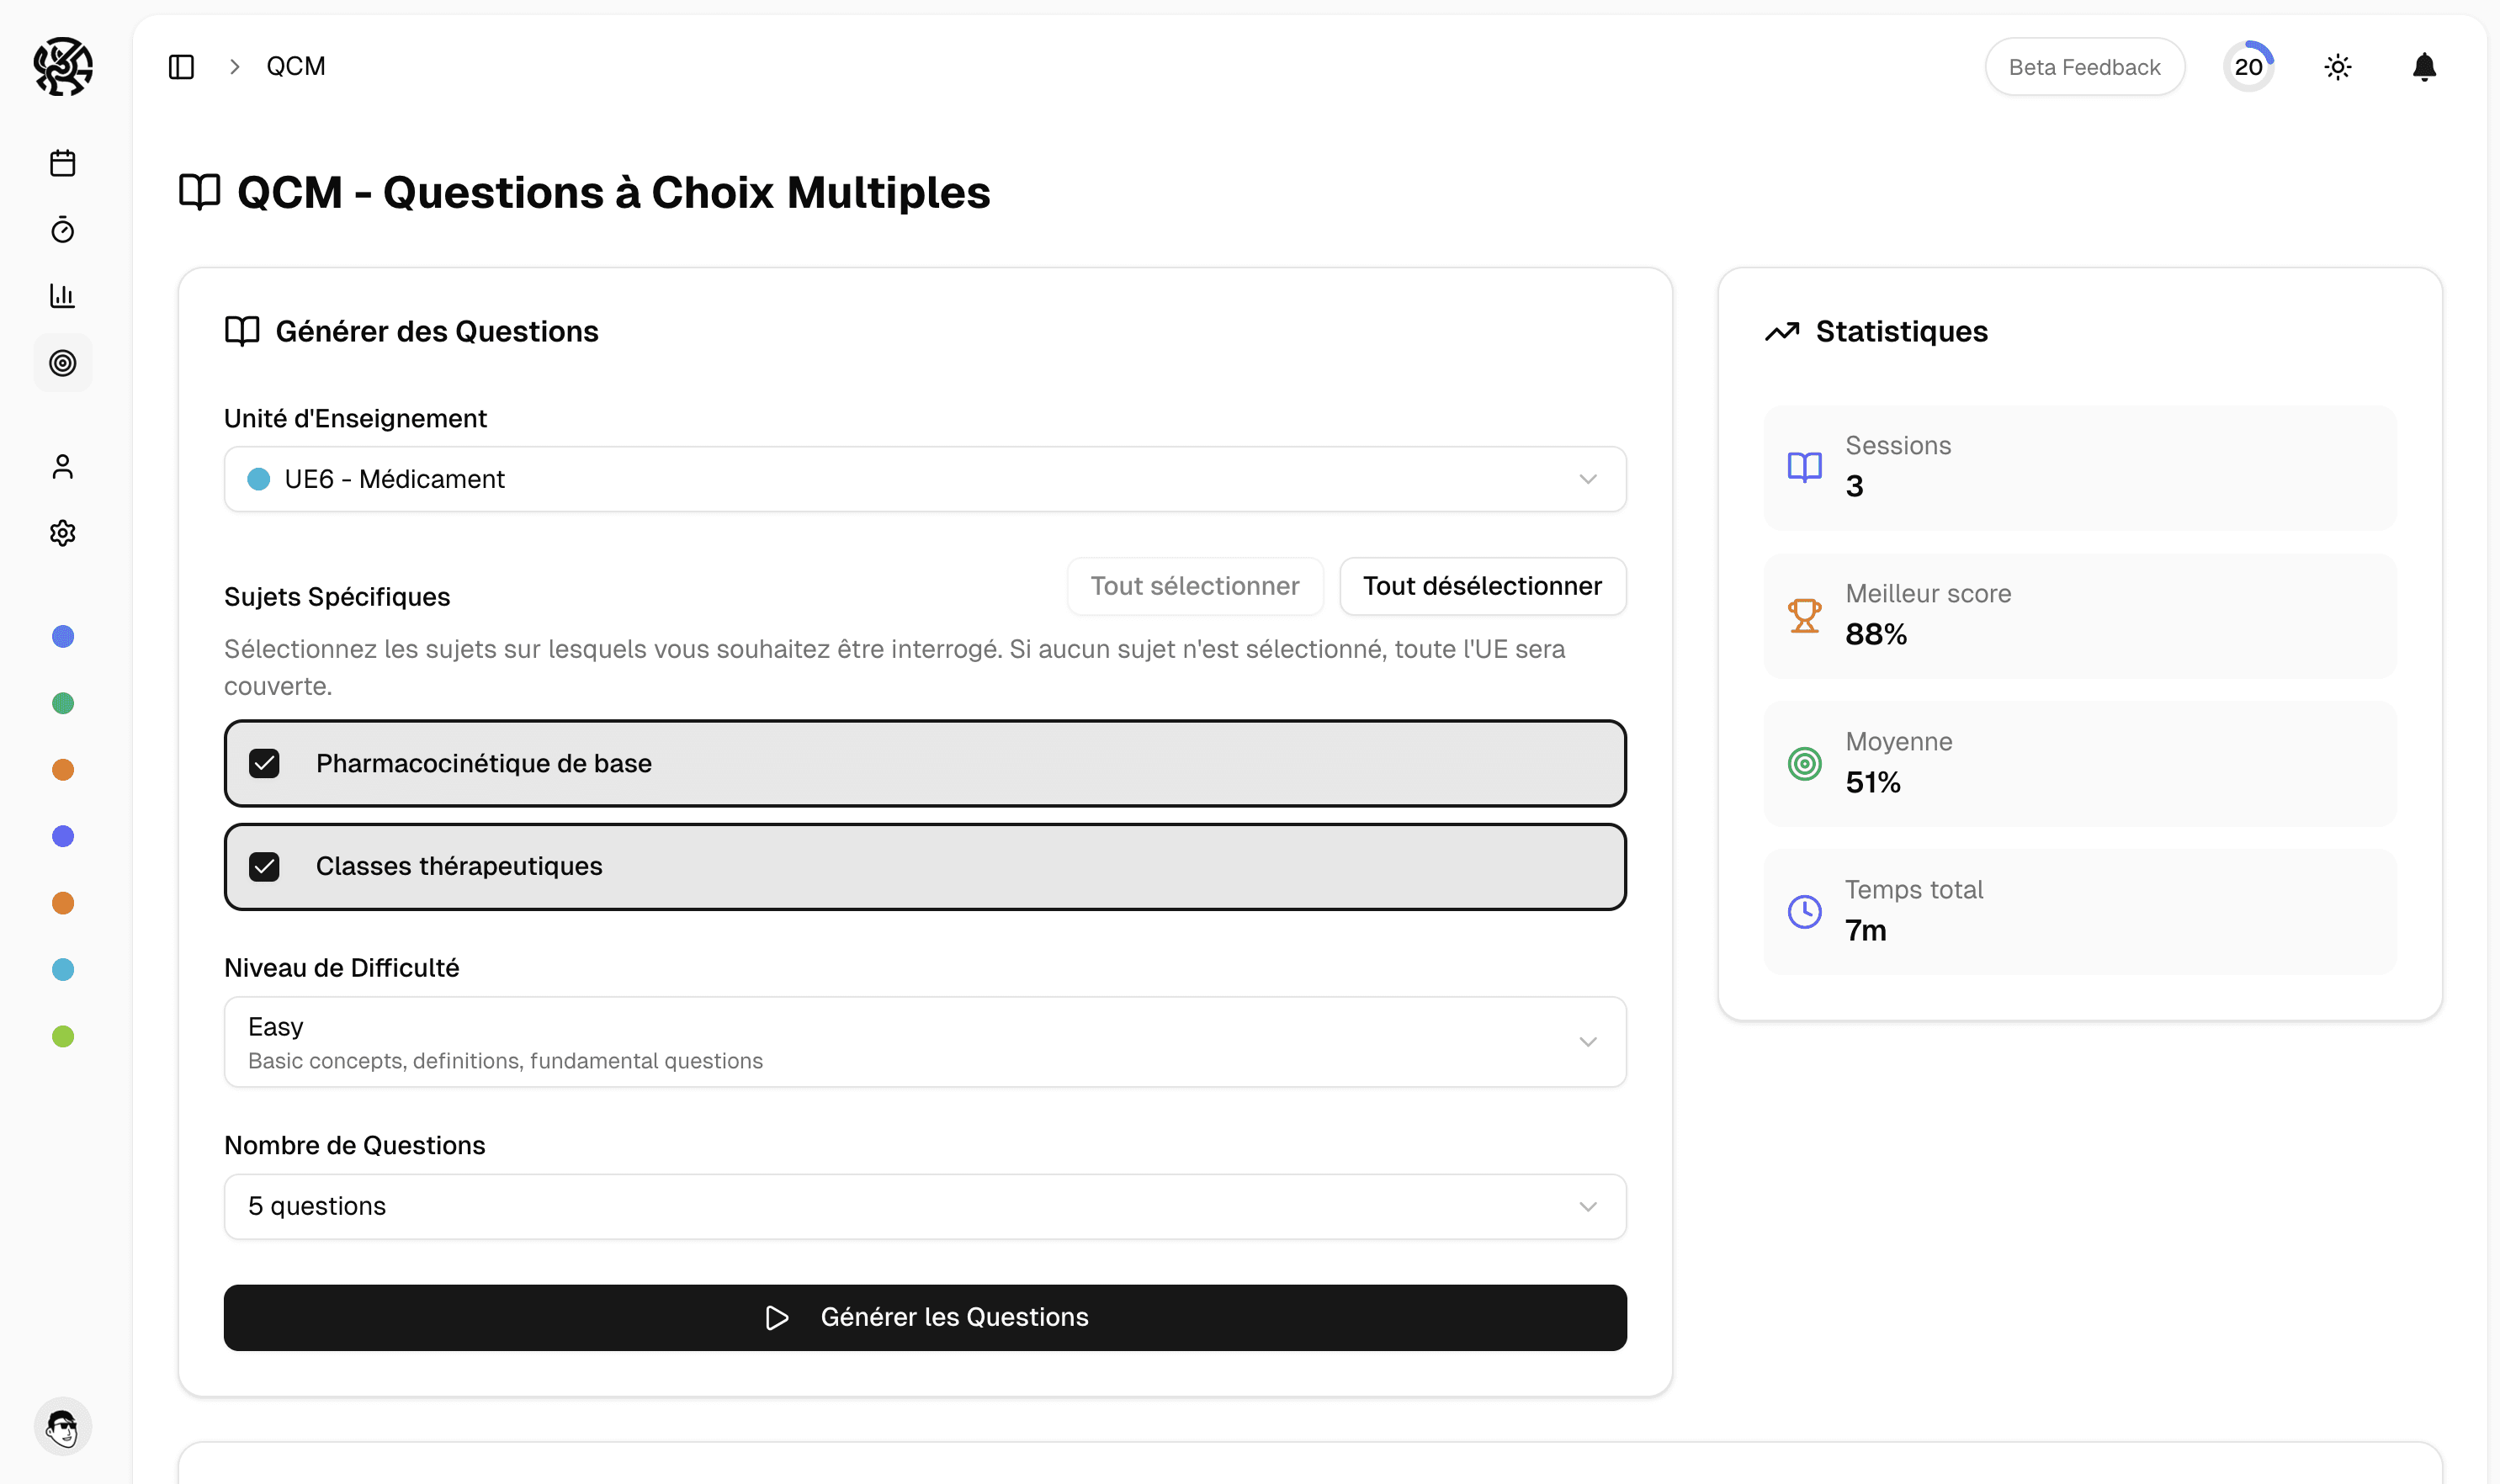
Task: Open the Beta Feedback button
Action: click(2084, 67)
